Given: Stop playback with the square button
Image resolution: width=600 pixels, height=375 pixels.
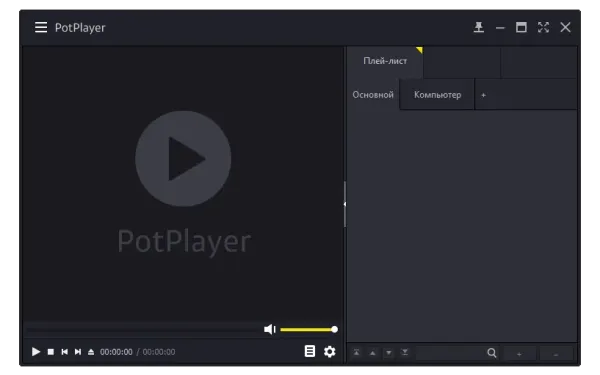Looking at the screenshot, I should [x=51, y=352].
